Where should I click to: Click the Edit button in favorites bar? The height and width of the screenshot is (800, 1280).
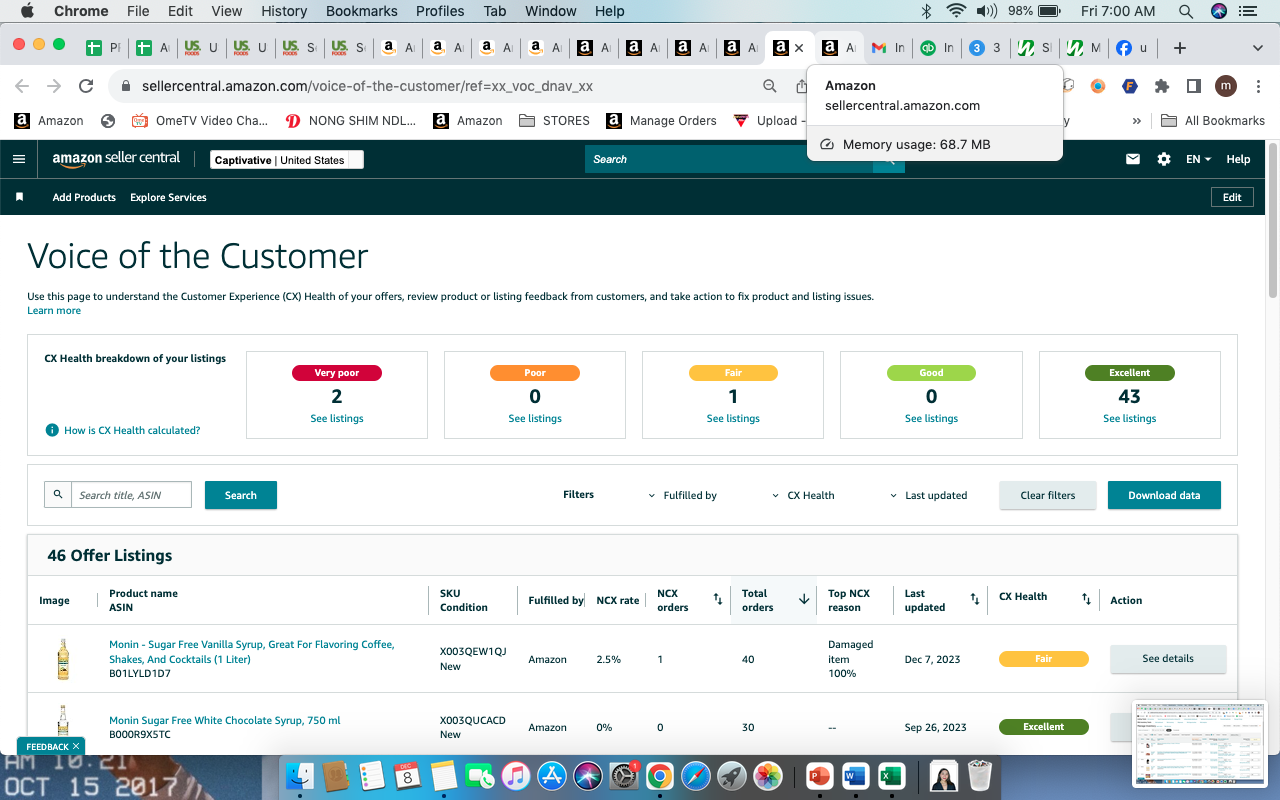point(1232,197)
